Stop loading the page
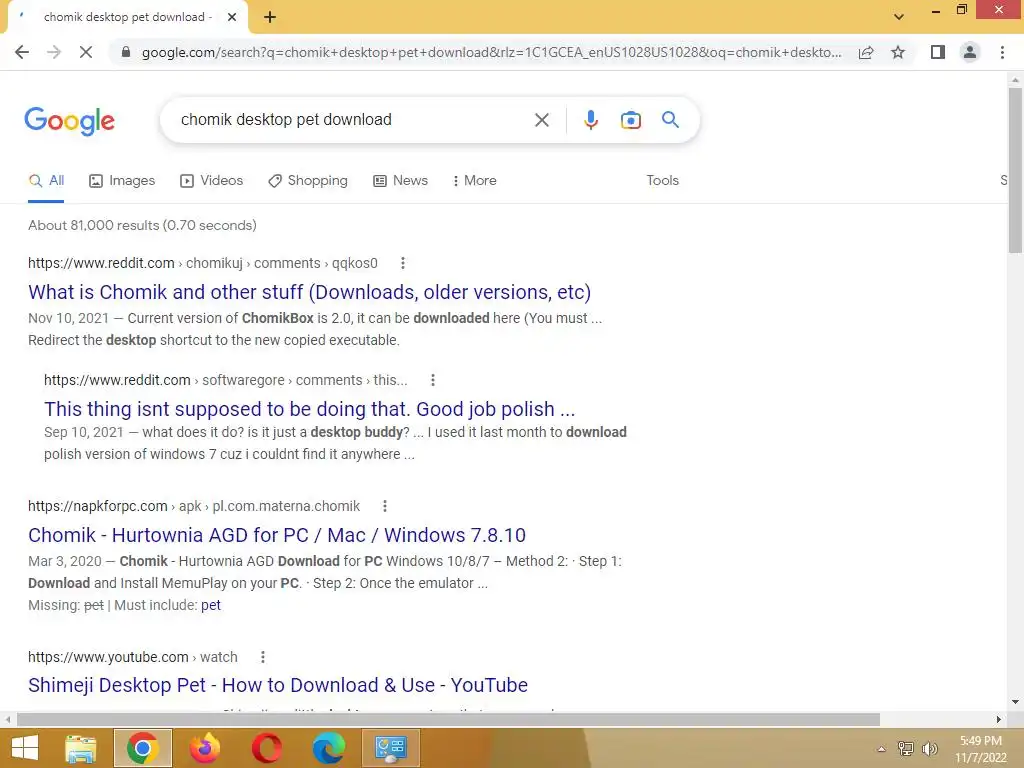This screenshot has width=1024, height=768. pos(86,52)
